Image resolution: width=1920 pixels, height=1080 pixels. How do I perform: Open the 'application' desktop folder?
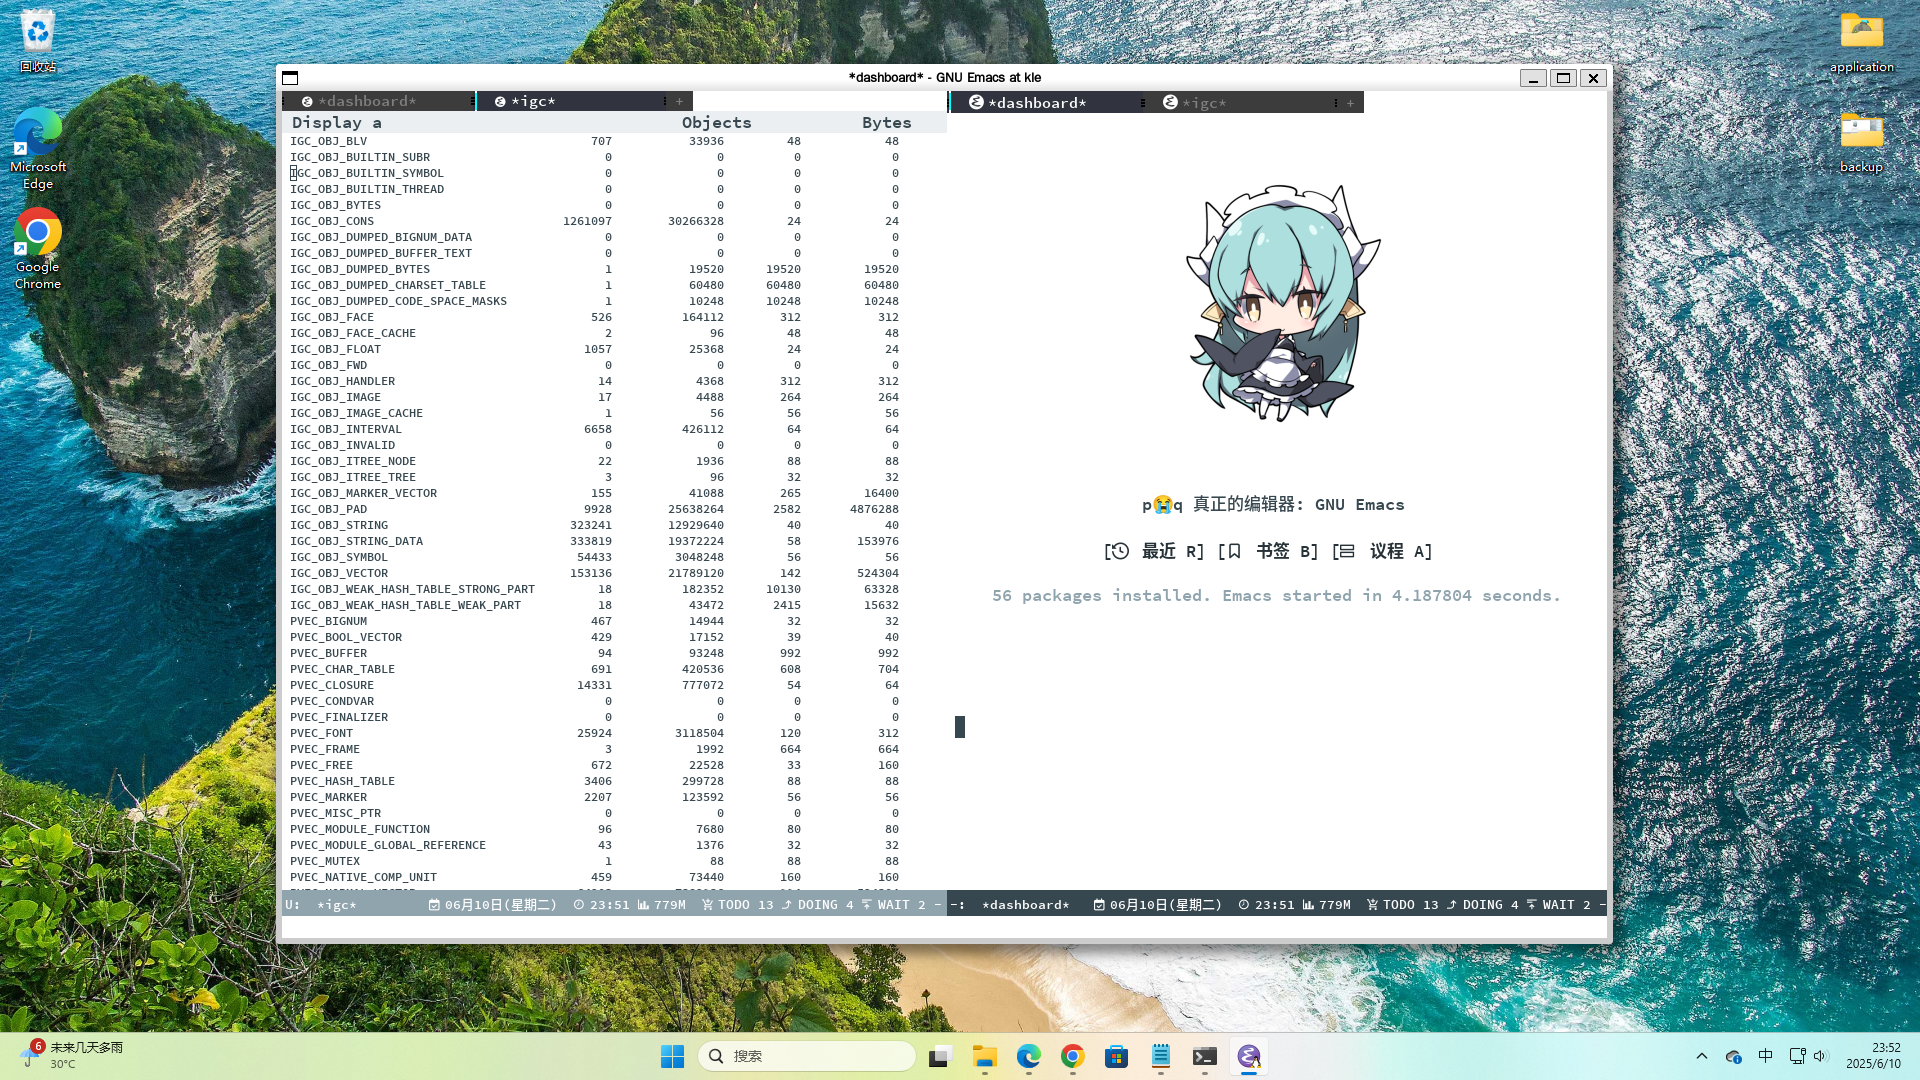1862,42
